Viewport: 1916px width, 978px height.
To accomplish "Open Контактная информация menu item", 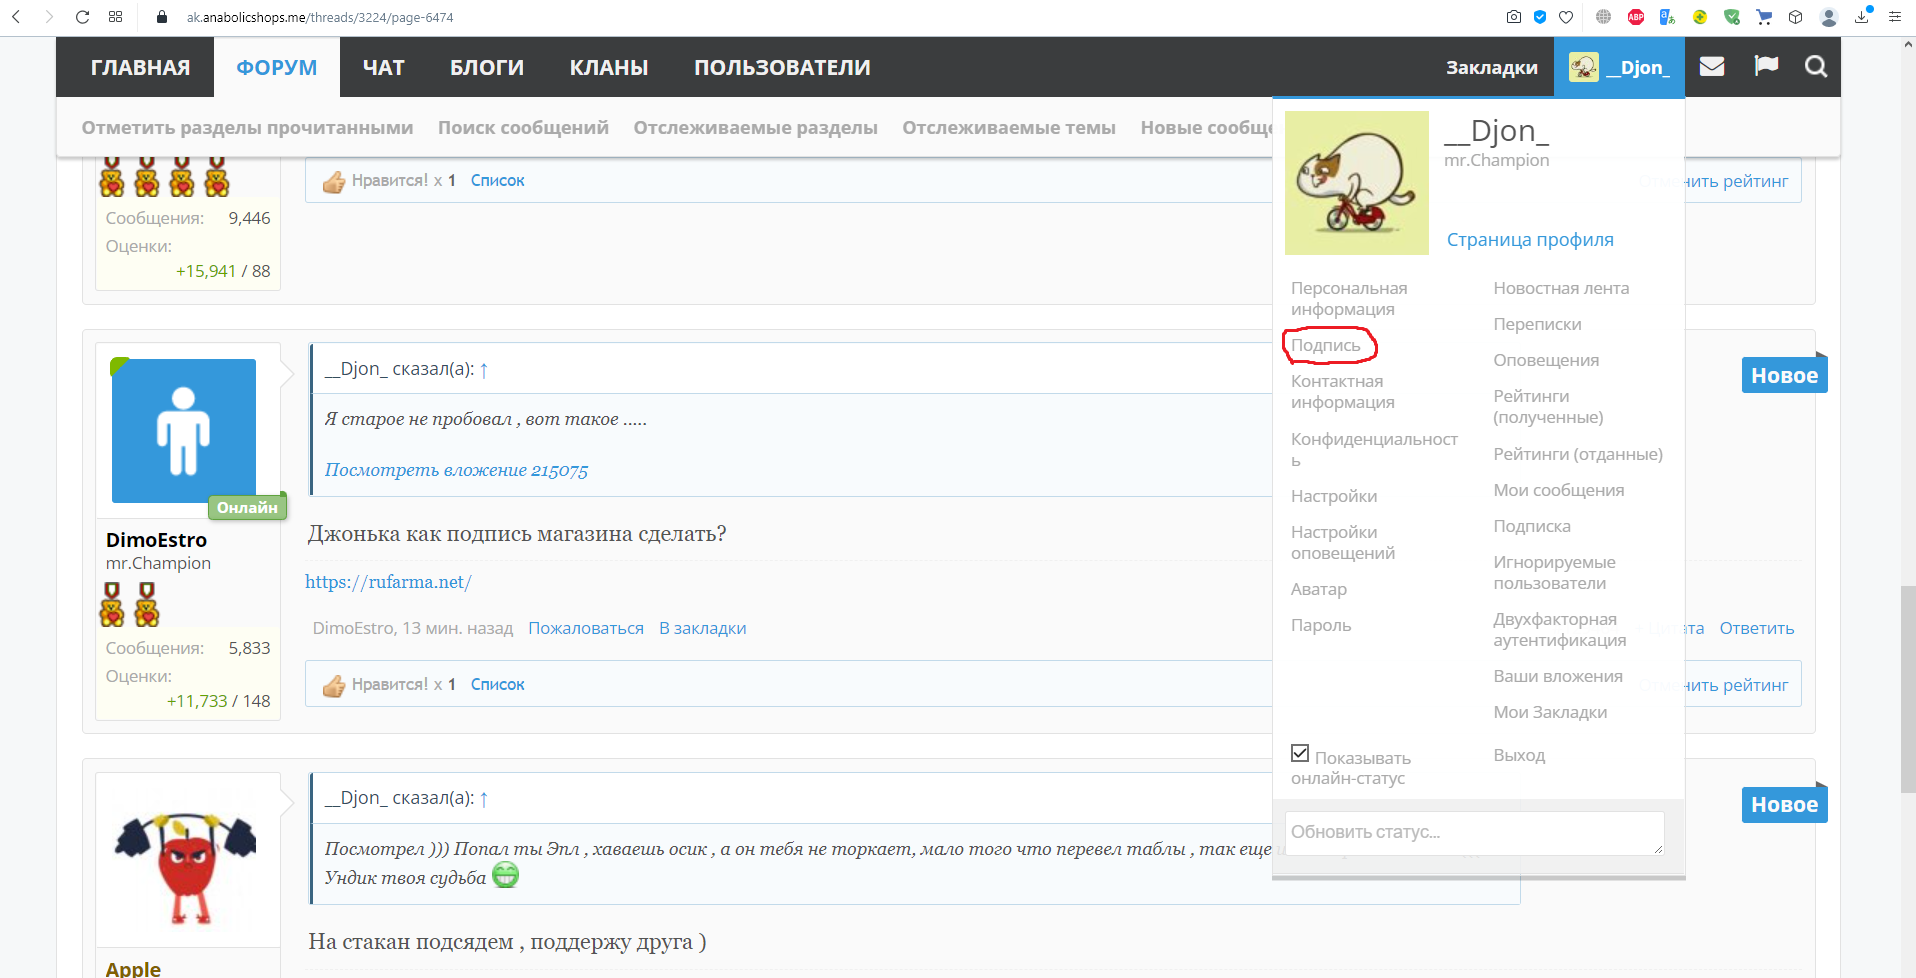I will (x=1343, y=392).
